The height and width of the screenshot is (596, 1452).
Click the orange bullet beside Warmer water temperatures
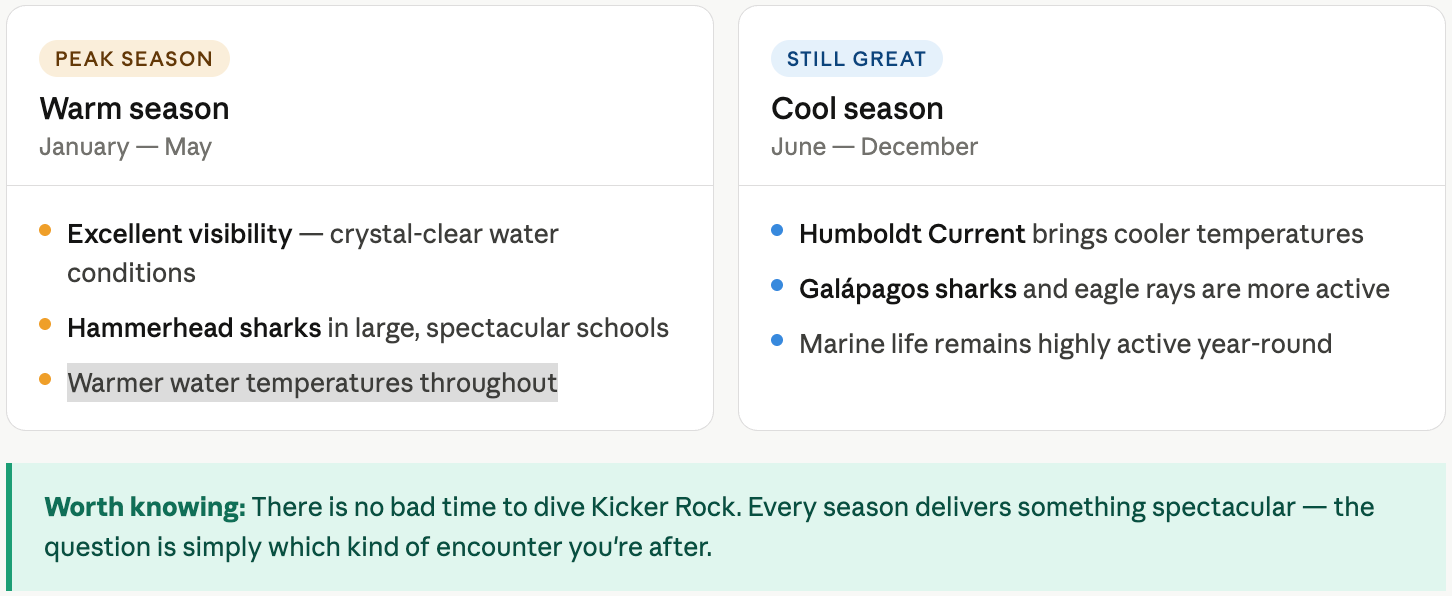tap(45, 379)
